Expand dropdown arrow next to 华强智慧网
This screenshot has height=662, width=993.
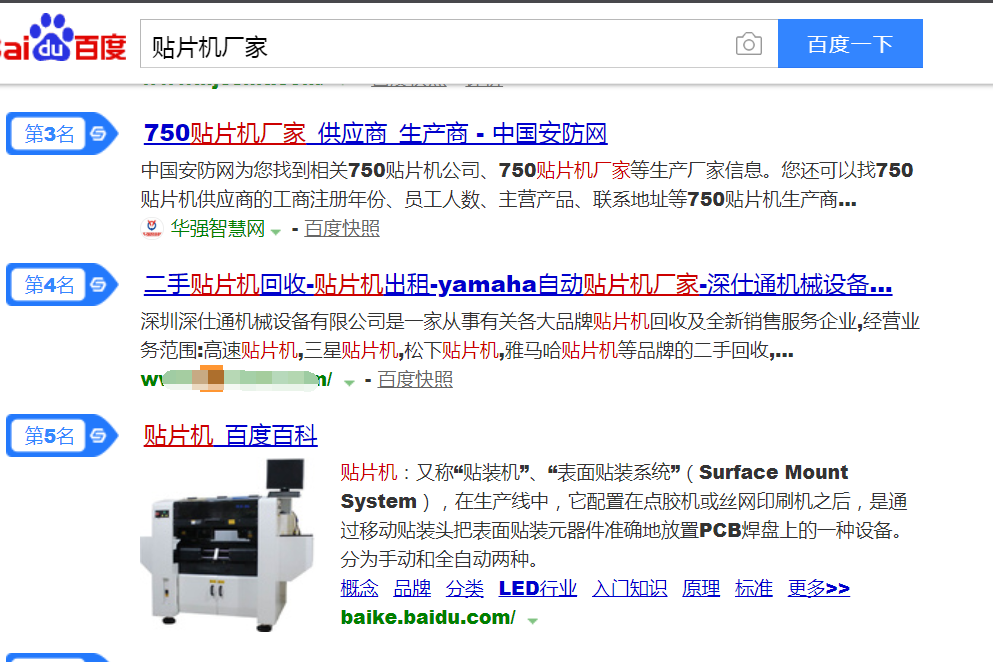click(275, 231)
